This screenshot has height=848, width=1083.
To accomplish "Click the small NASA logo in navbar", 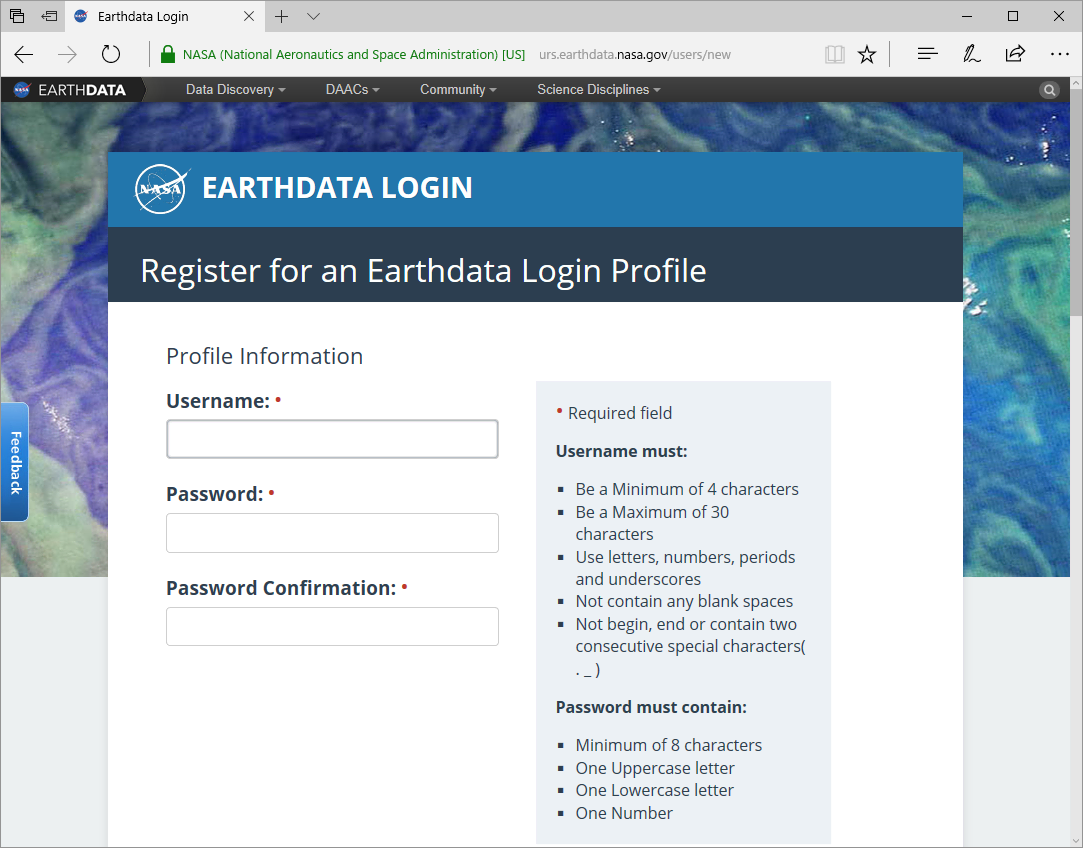I will 22,90.
